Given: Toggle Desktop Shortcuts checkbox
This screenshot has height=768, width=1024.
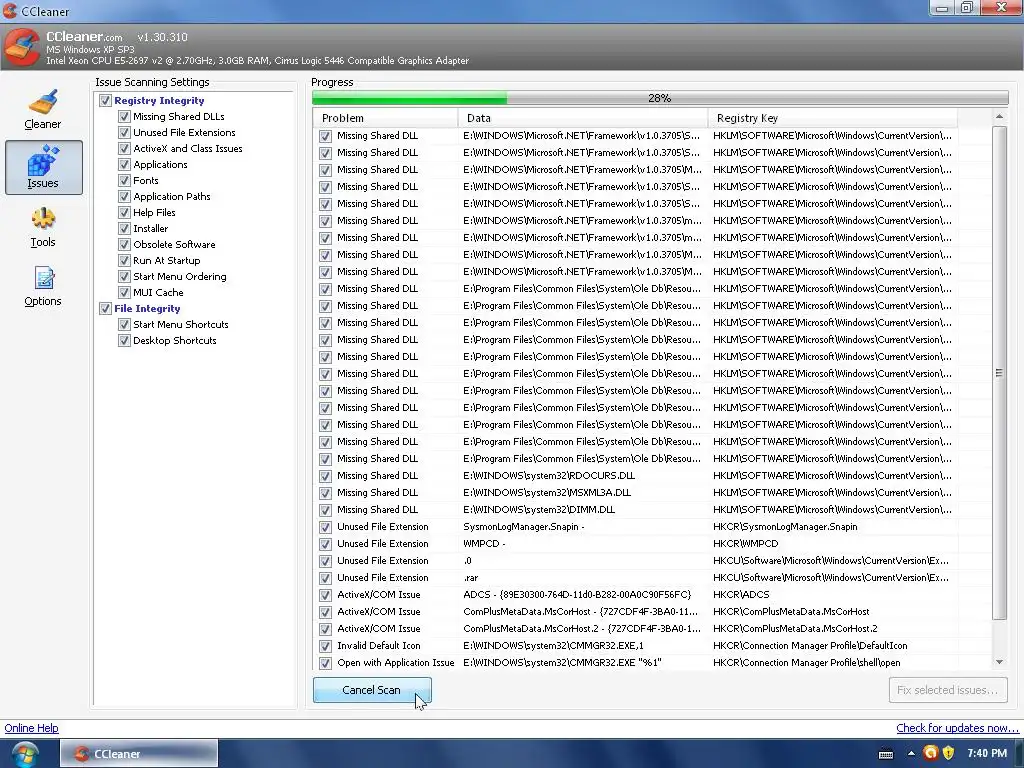Looking at the screenshot, I should pos(124,340).
